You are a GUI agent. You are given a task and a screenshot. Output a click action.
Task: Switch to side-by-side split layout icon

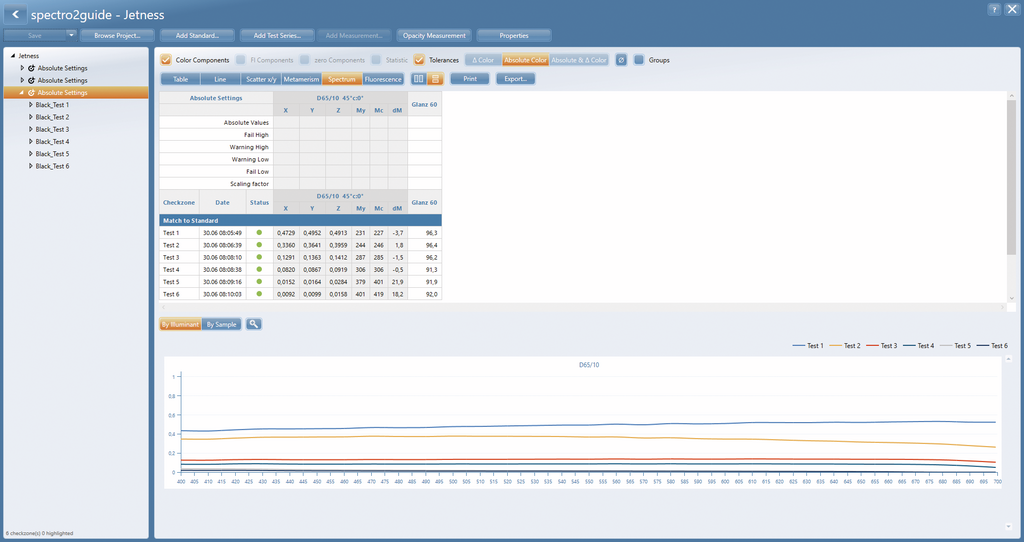point(419,79)
